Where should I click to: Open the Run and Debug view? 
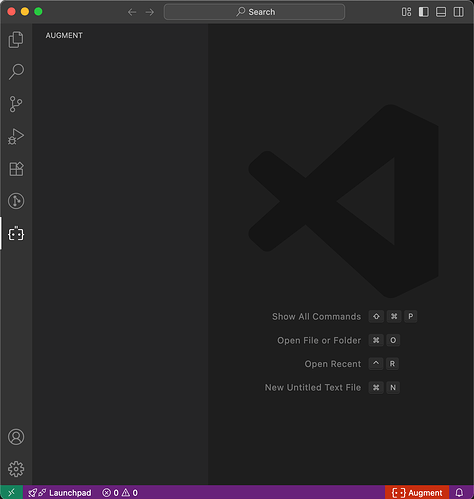click(16, 136)
